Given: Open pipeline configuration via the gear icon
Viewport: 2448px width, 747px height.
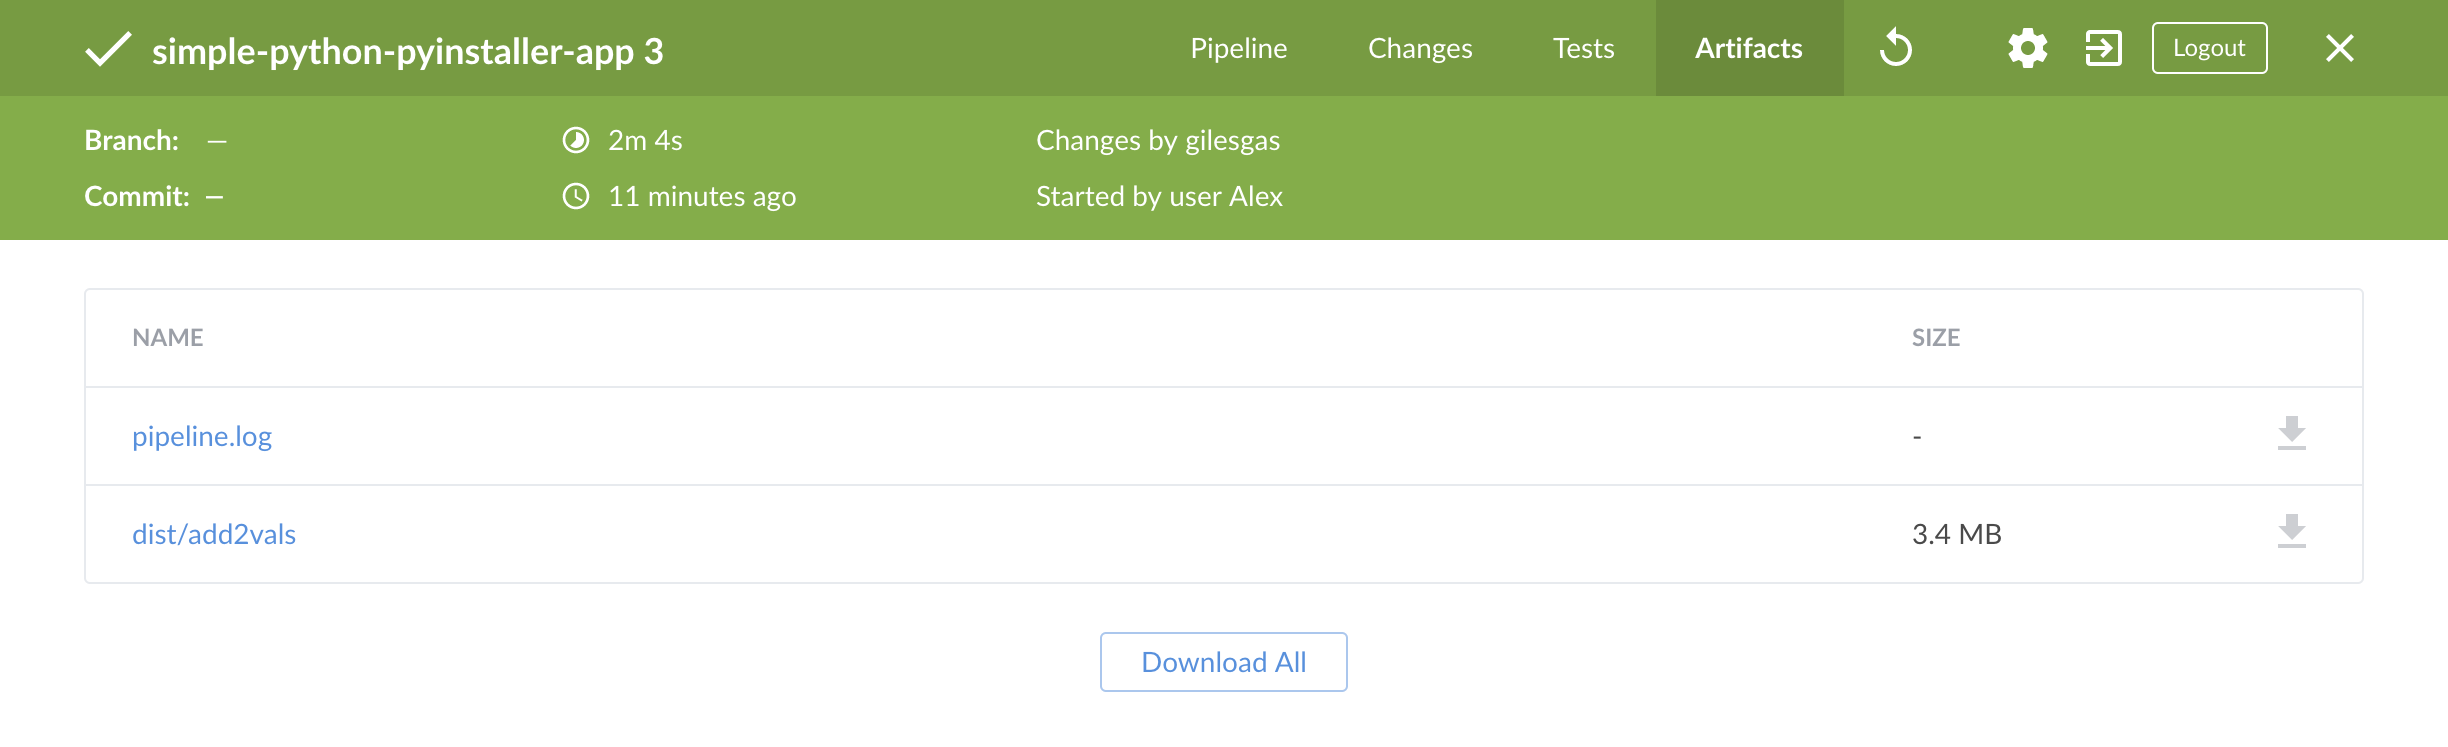Looking at the screenshot, I should [x=2027, y=48].
